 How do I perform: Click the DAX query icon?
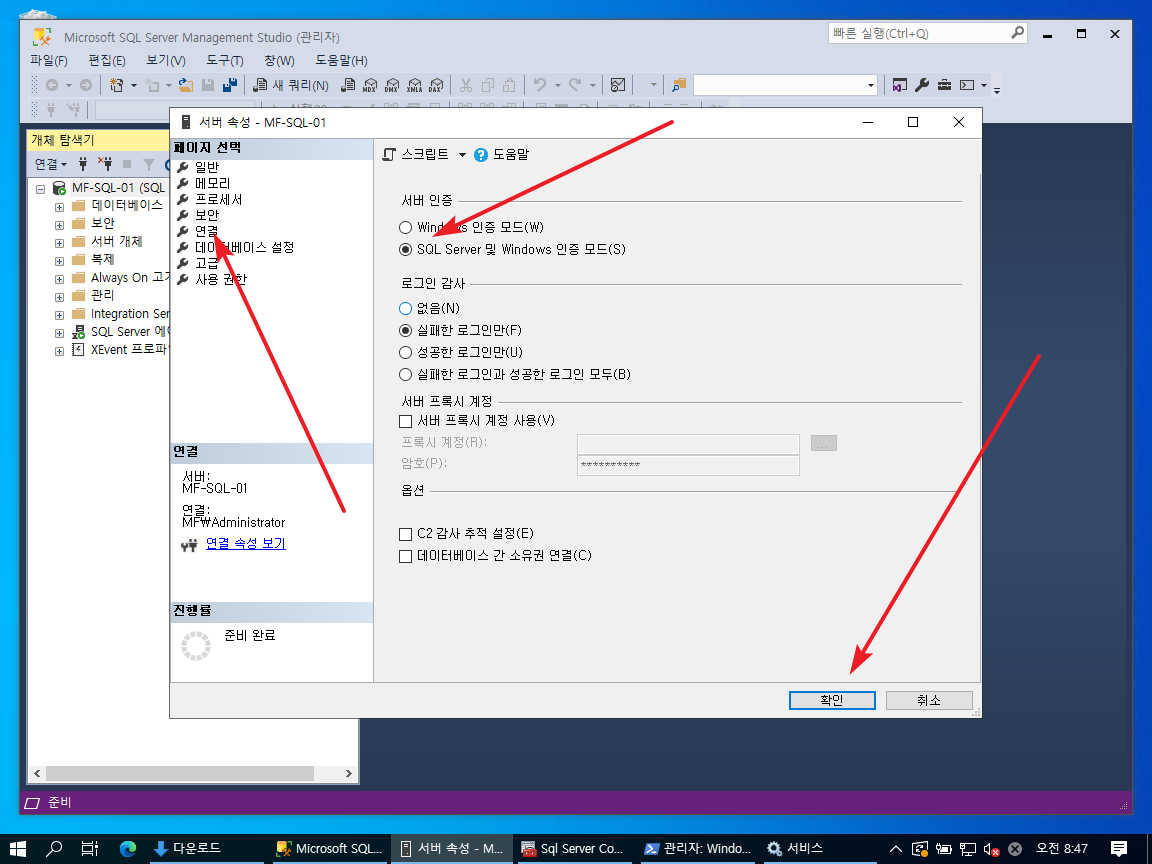[436, 85]
